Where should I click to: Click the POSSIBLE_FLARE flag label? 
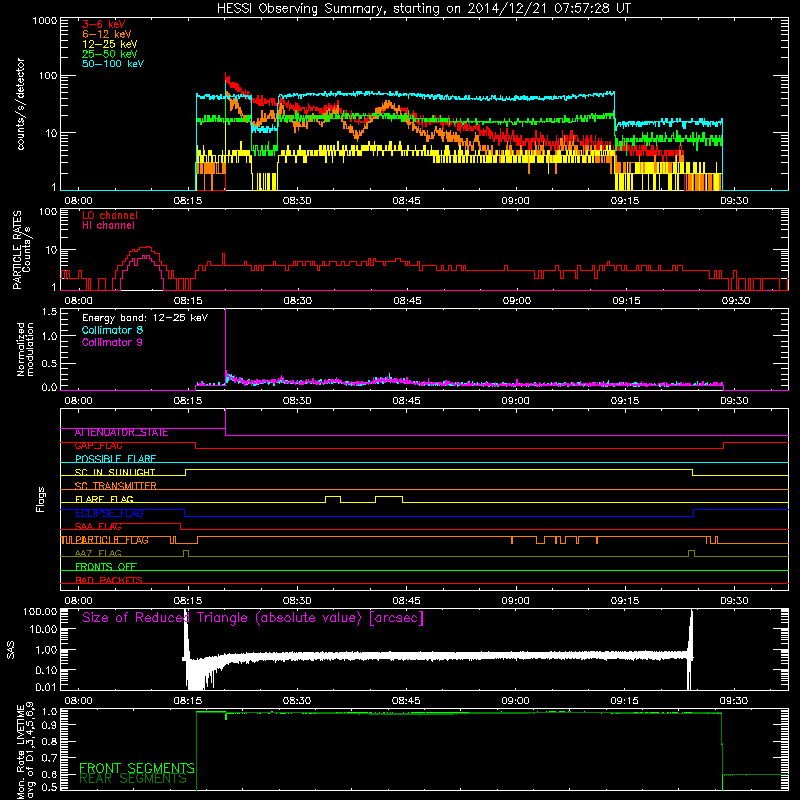115,459
